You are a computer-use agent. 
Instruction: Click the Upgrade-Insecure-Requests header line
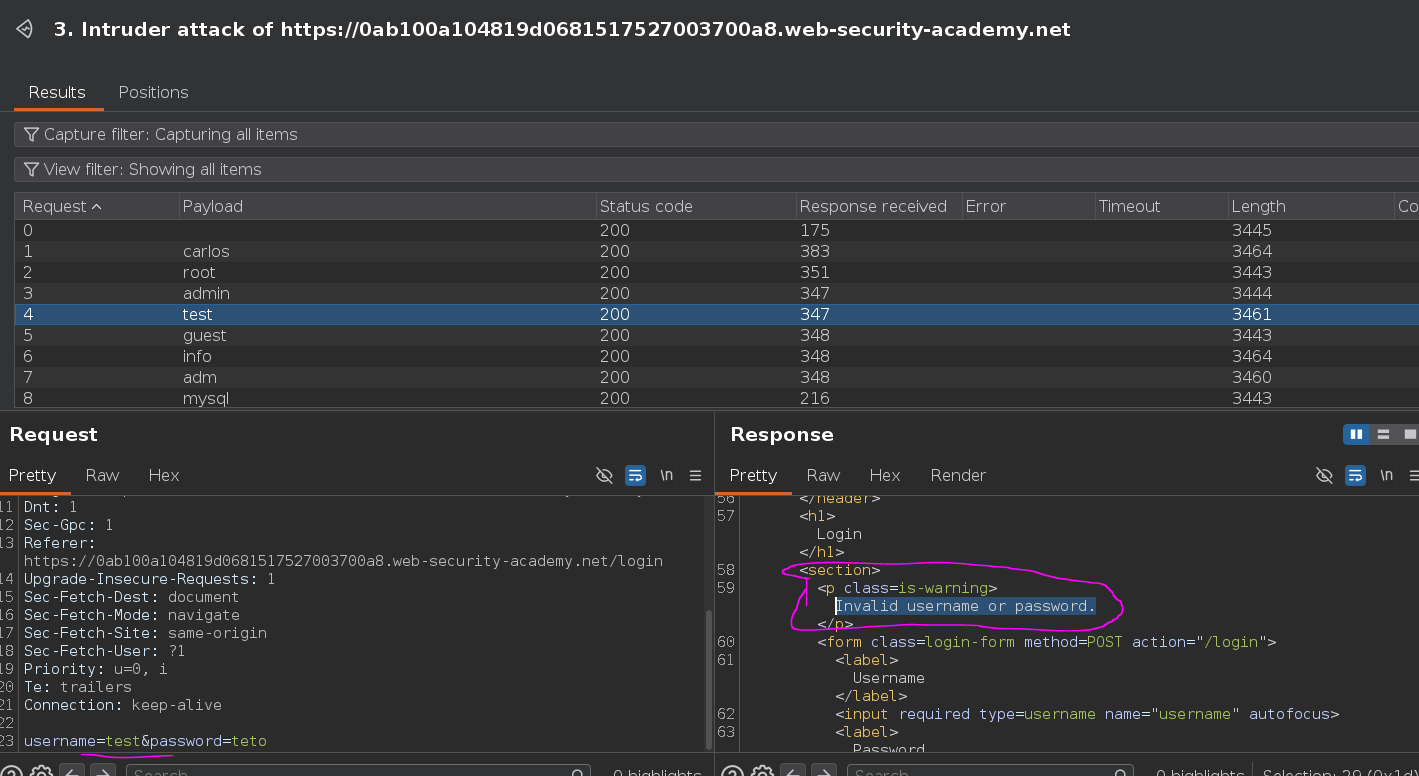(149, 579)
